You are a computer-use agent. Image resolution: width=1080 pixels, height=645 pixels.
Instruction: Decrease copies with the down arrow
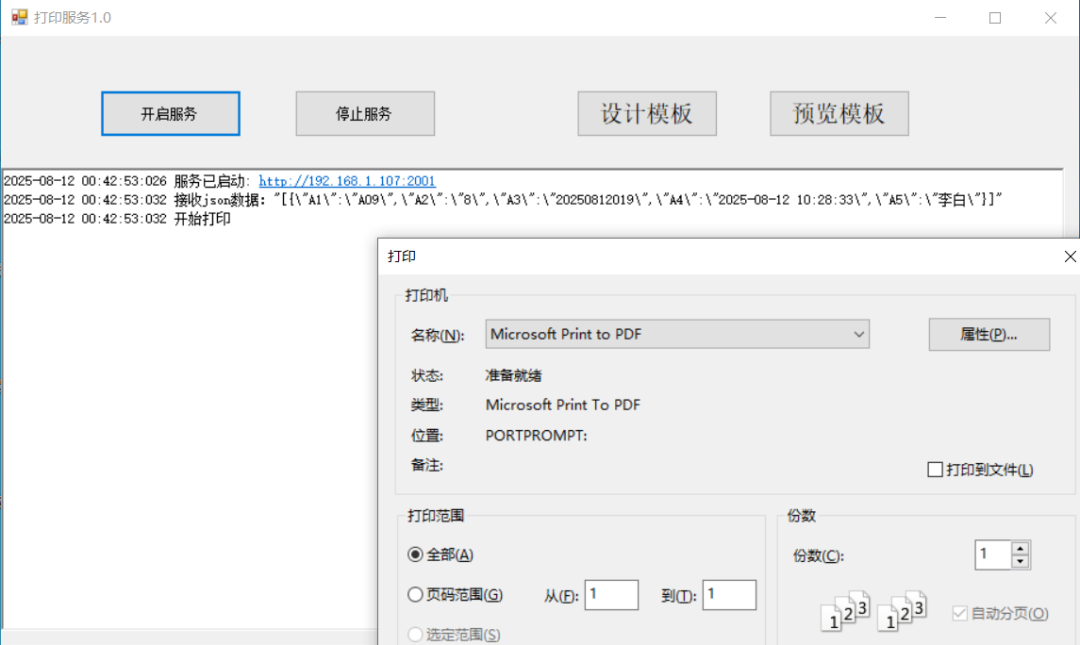1020,562
